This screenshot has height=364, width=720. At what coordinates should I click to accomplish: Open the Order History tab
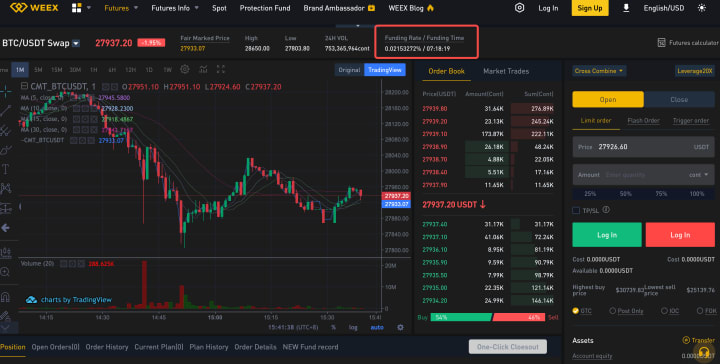click(x=107, y=347)
